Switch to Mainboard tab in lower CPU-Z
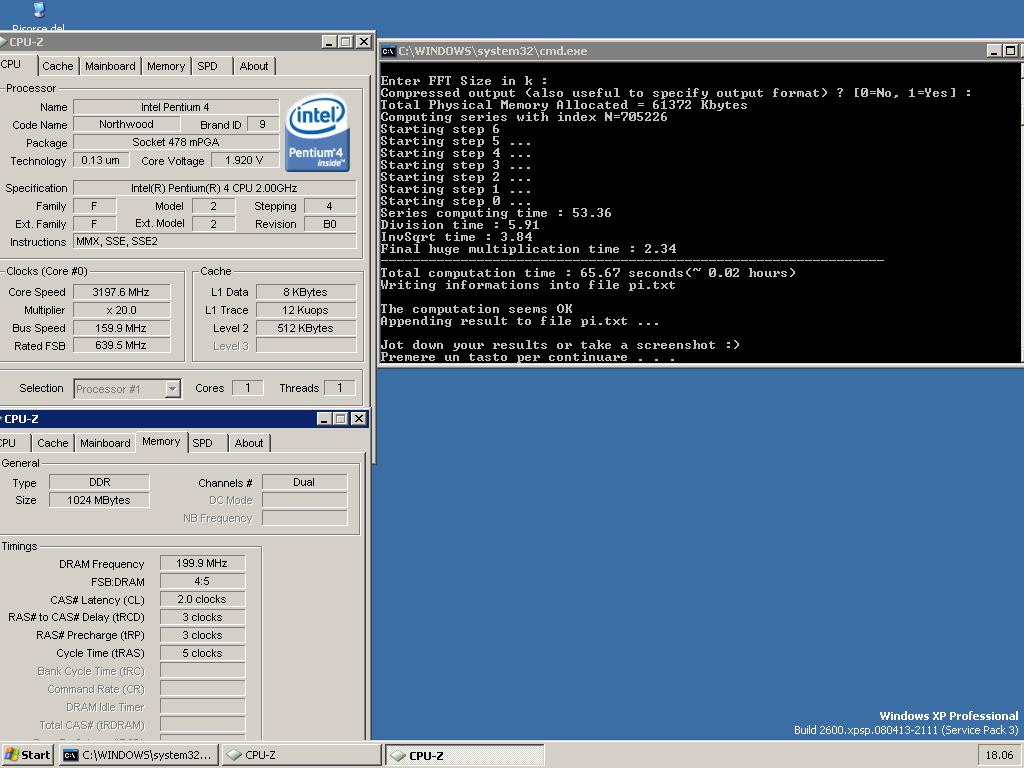Image resolution: width=1024 pixels, height=768 pixels. click(x=105, y=443)
